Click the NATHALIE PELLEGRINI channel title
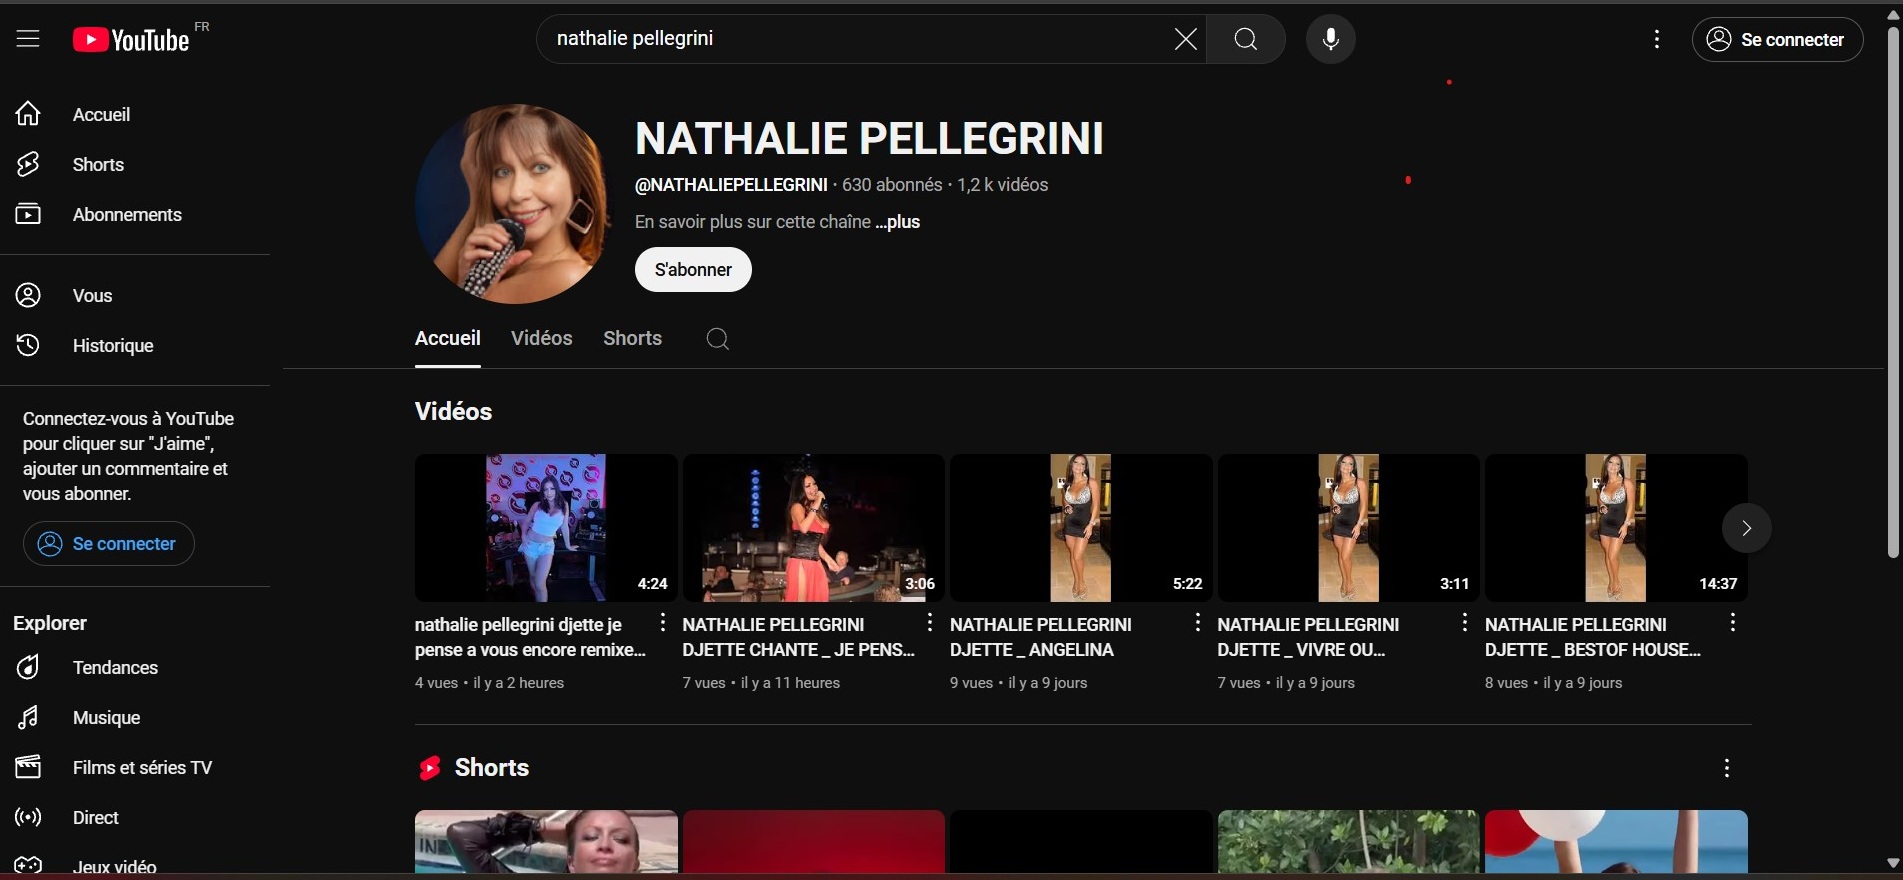Viewport: 1903px width, 880px height. (x=870, y=139)
